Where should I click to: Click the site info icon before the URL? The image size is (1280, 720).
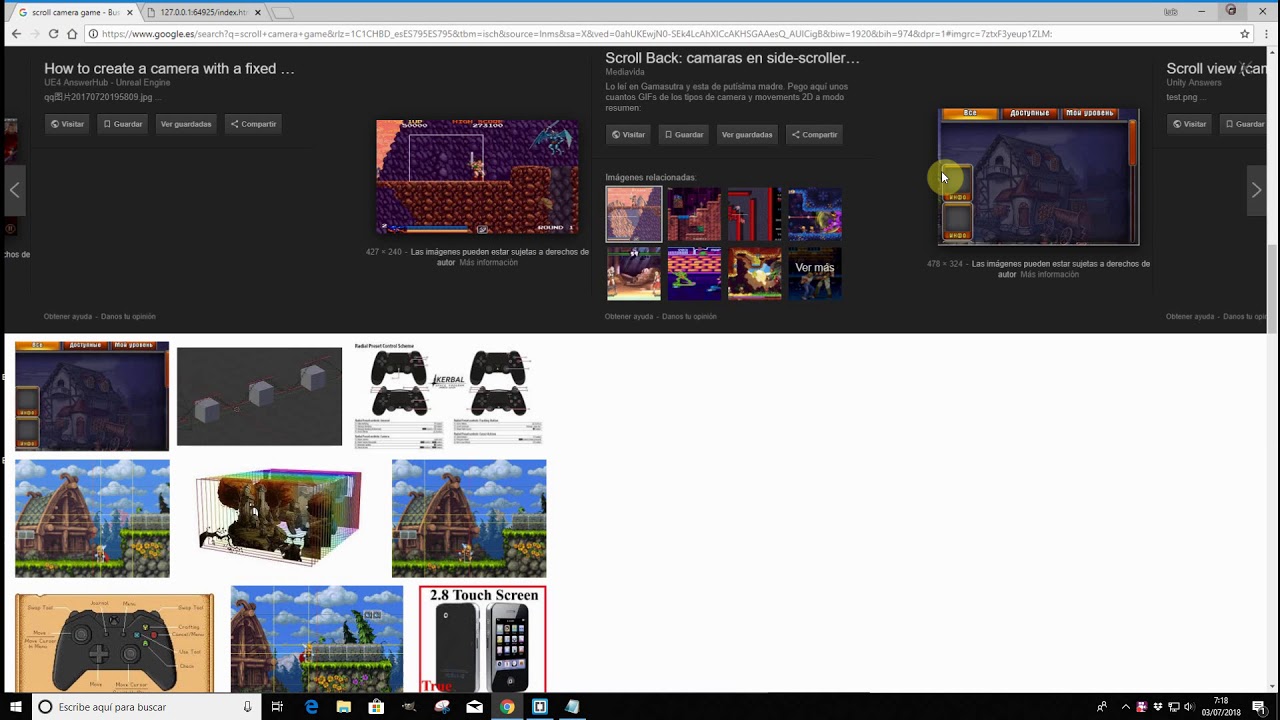(x=93, y=34)
